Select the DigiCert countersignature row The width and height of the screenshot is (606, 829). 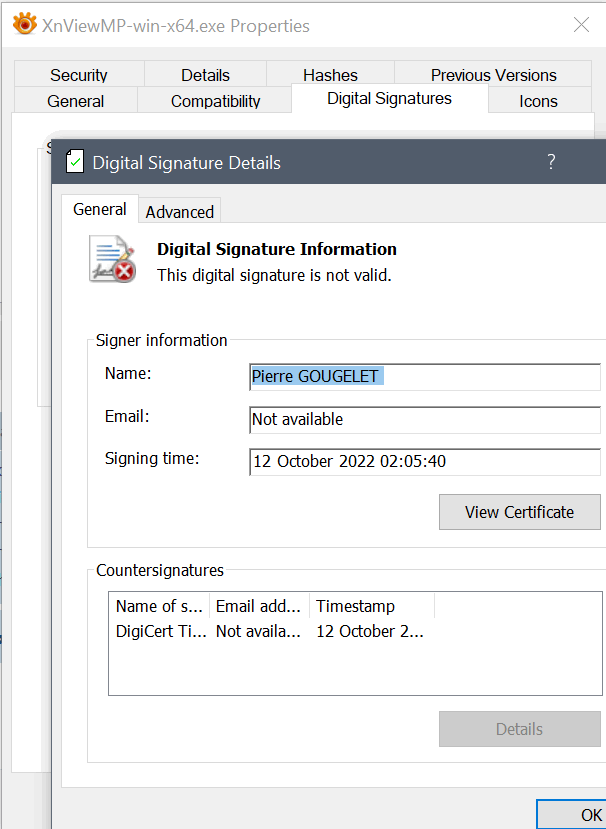click(x=270, y=631)
